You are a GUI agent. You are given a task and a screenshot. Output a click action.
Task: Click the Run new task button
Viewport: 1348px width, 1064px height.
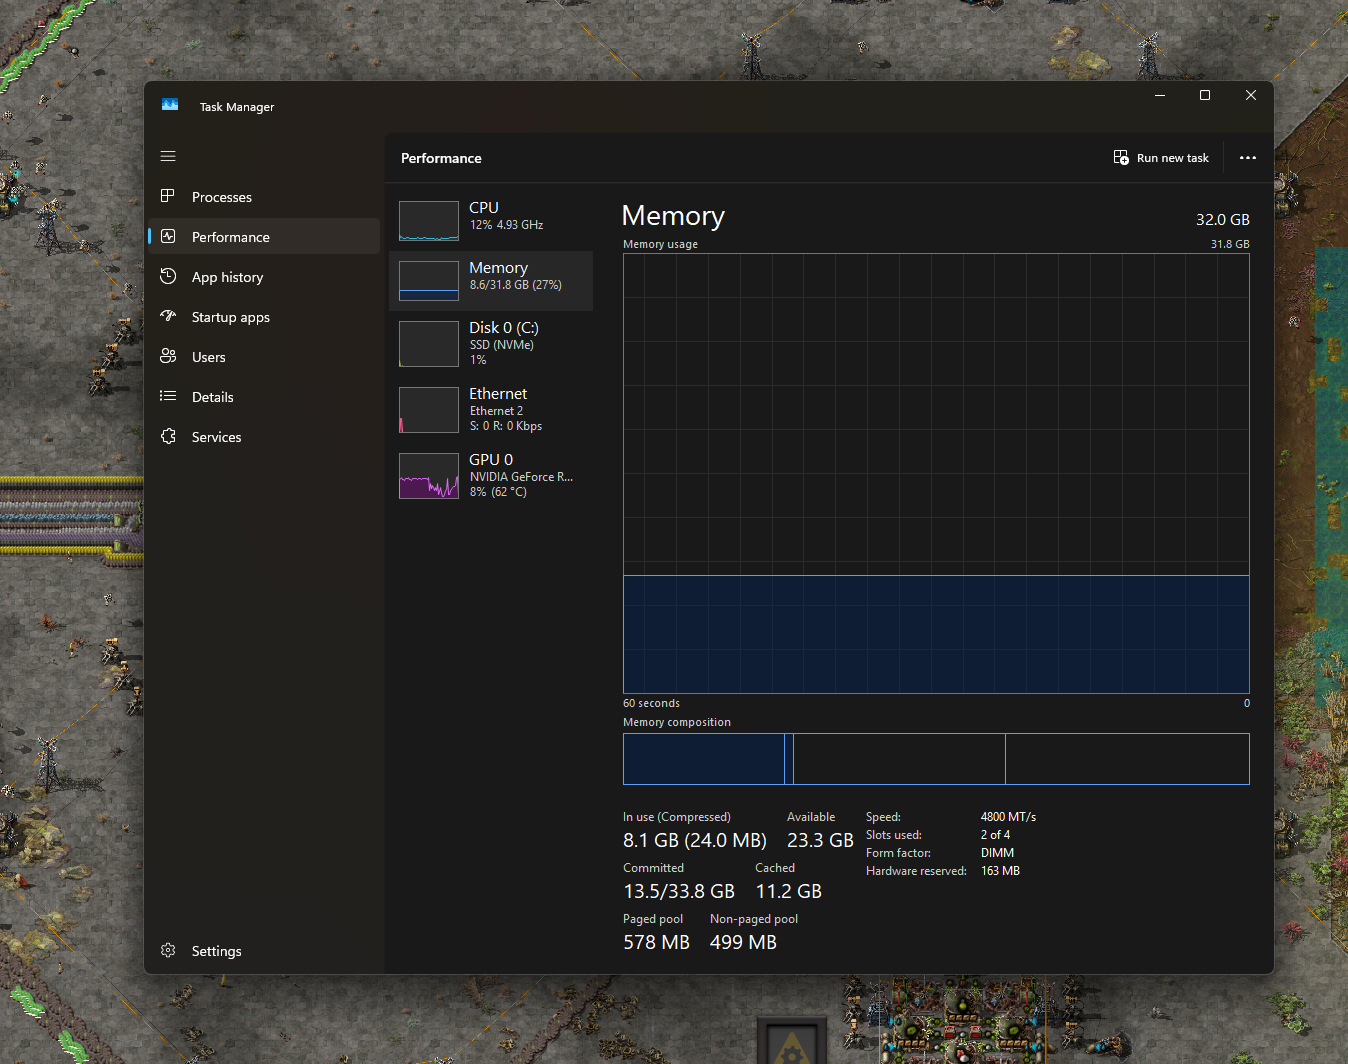(x=1161, y=158)
